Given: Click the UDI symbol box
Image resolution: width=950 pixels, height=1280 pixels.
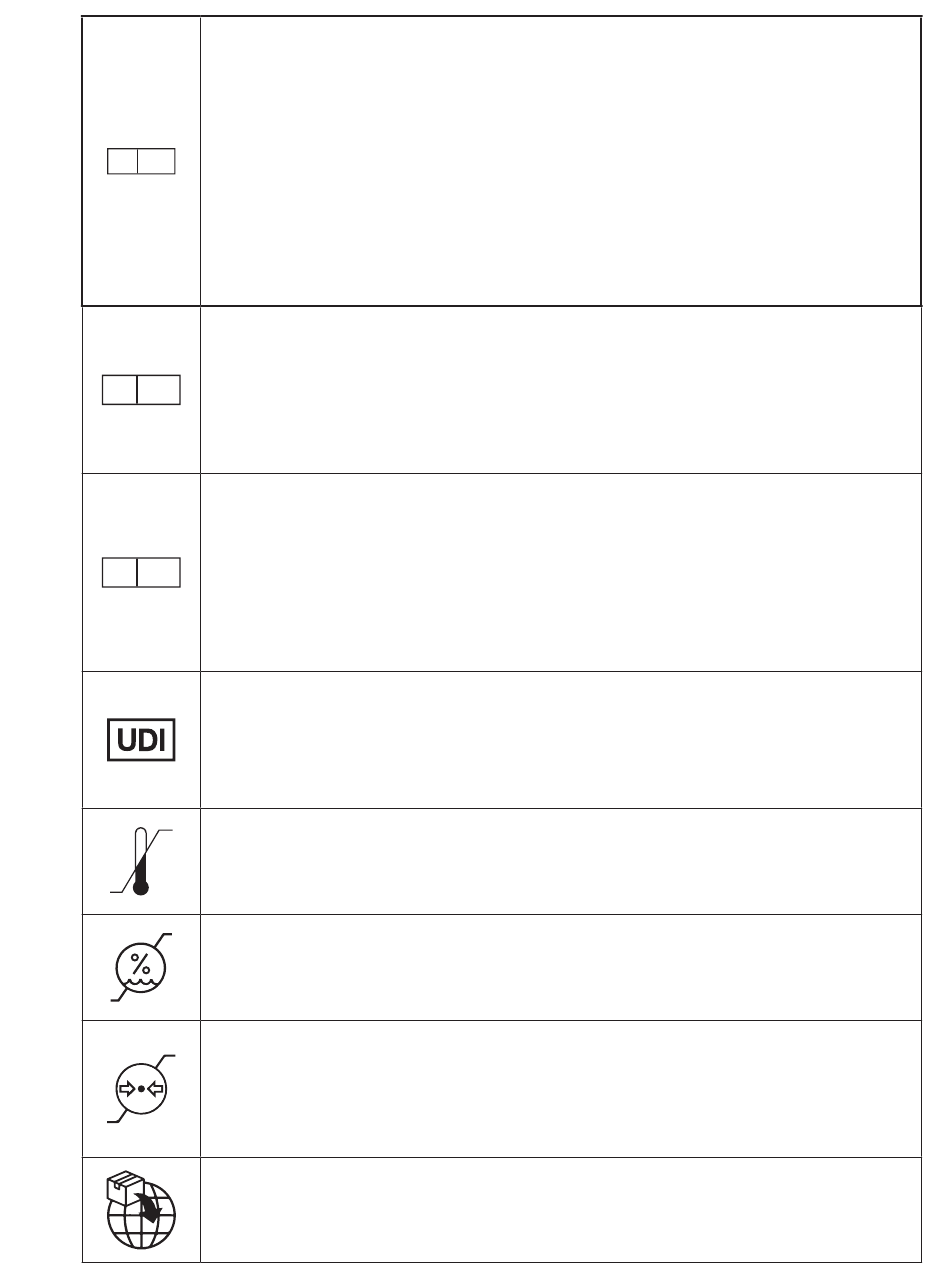Looking at the screenshot, I should 141,739.
